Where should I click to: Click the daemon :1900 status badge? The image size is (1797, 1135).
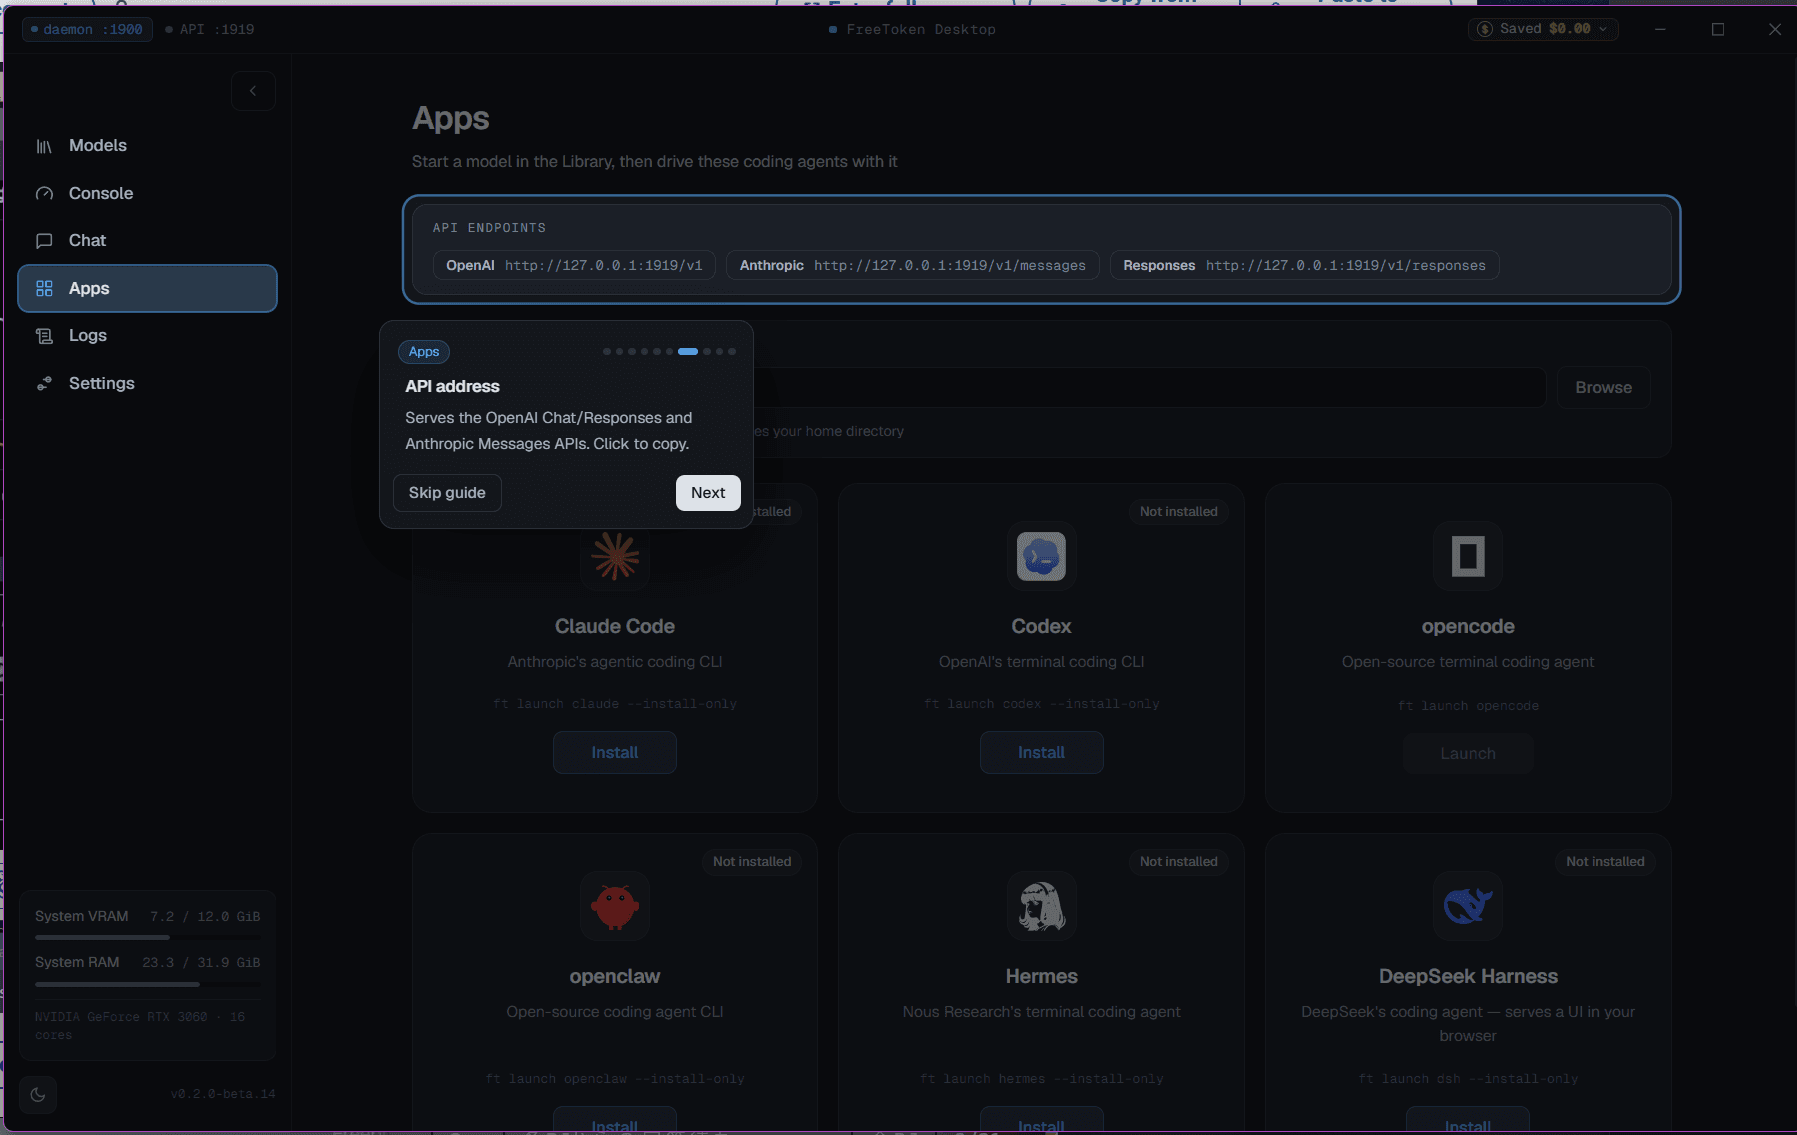point(87,29)
